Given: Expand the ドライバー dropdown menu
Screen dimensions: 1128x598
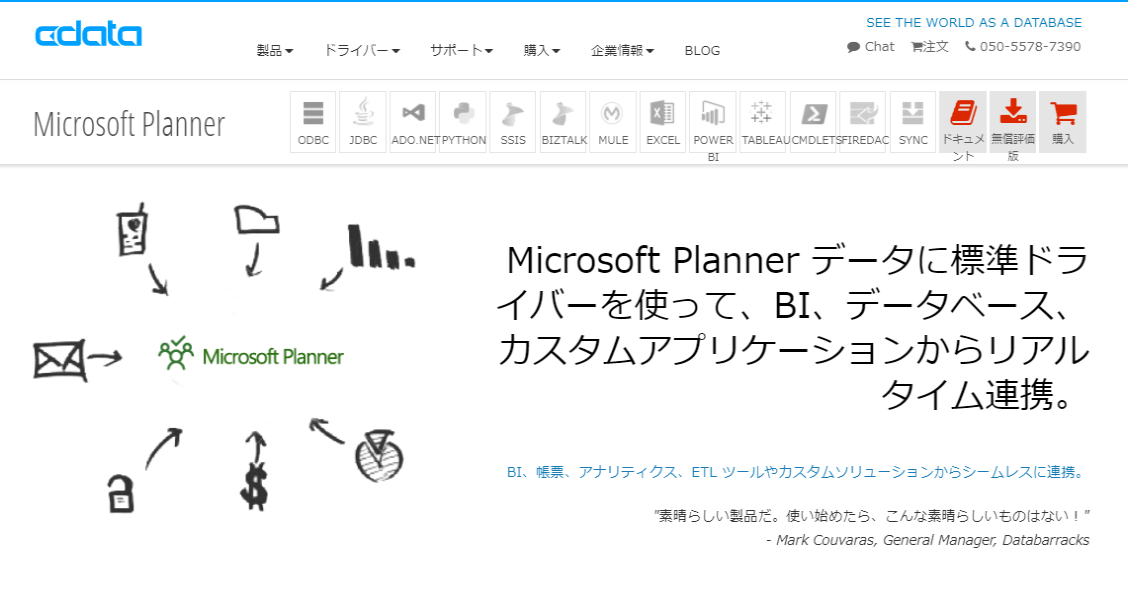Looking at the screenshot, I should tap(361, 50).
